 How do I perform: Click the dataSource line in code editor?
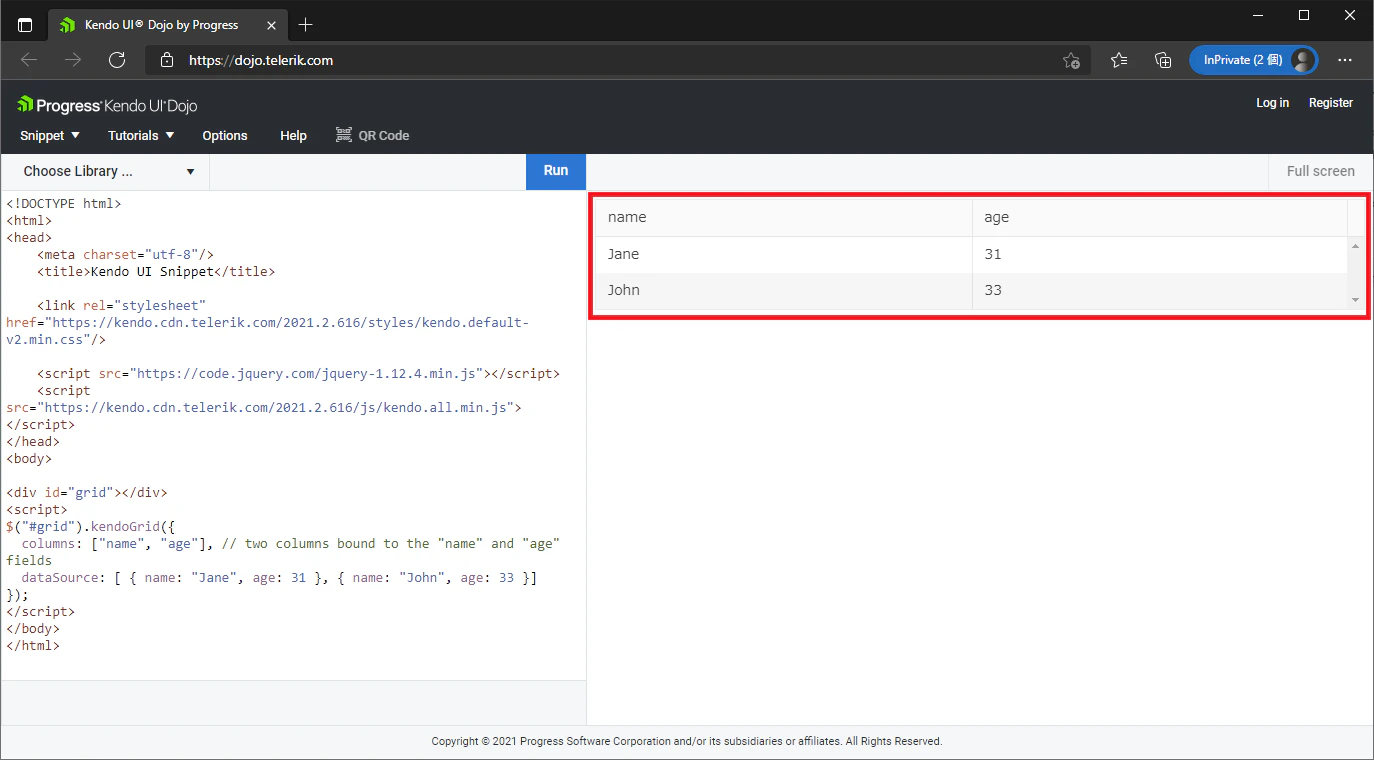[x=280, y=578]
